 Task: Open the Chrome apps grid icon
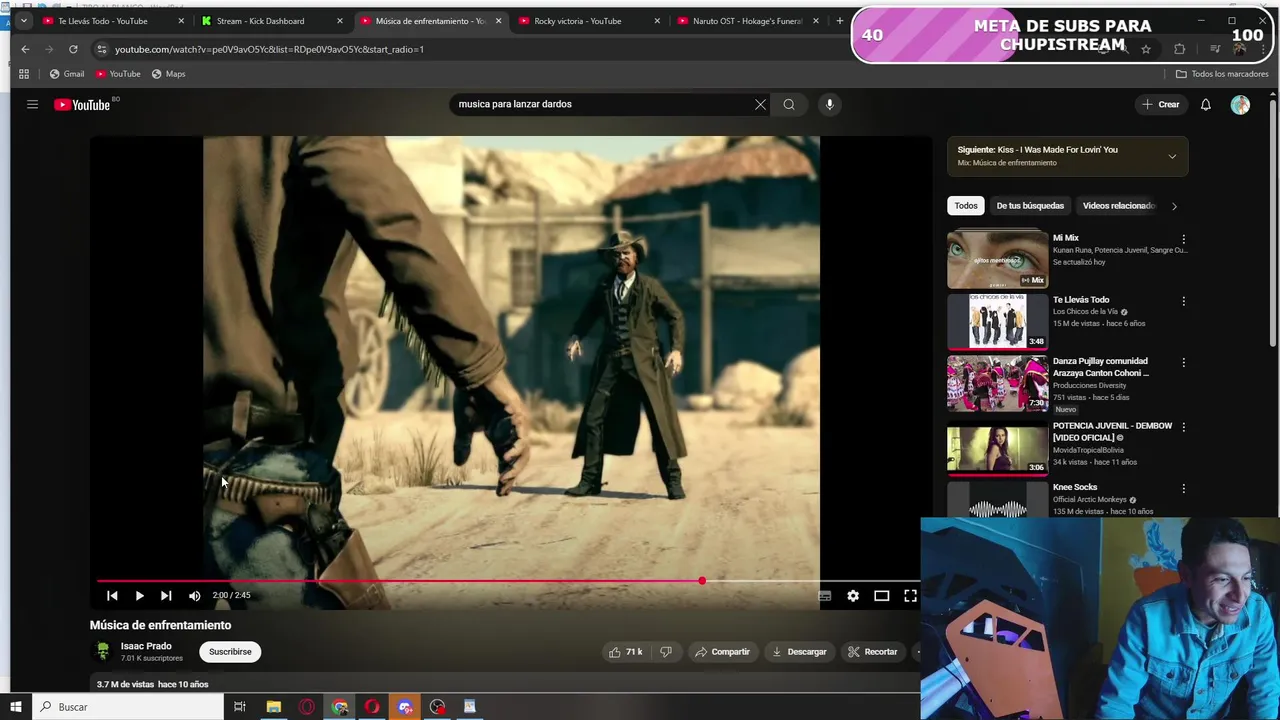point(24,74)
